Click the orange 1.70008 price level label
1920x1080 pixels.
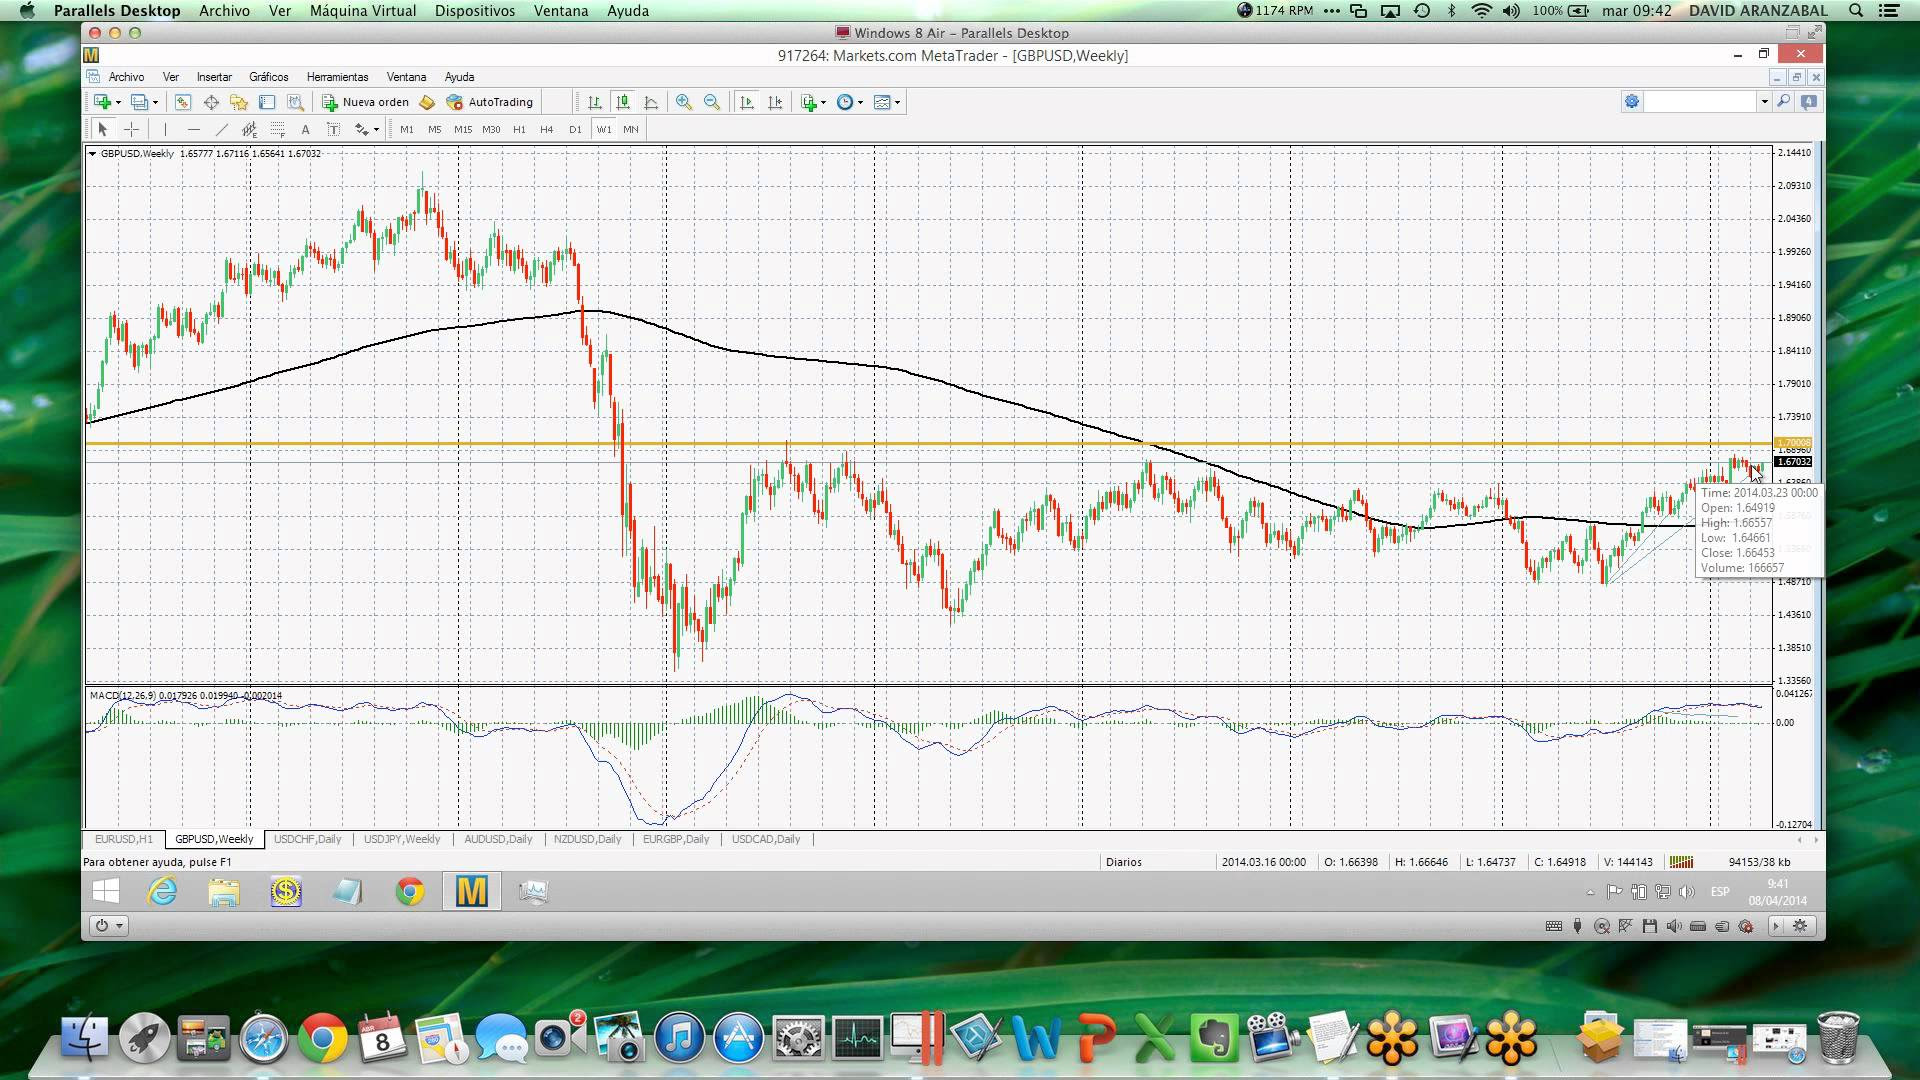[1793, 443]
